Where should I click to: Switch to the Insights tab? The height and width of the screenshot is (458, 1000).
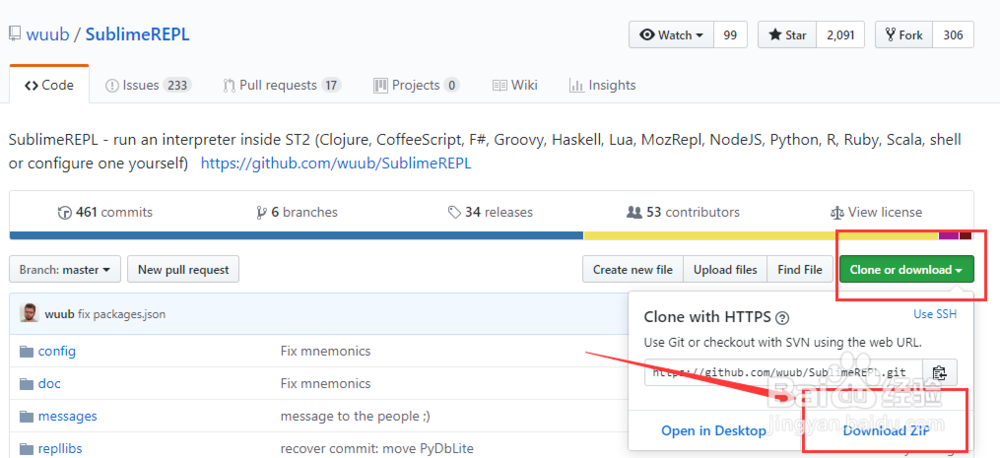point(602,85)
